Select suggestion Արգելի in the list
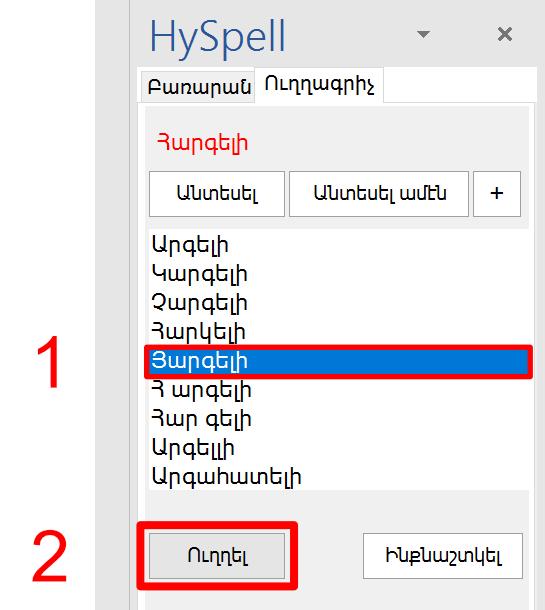This screenshot has width=545, height=610. click(x=338, y=245)
